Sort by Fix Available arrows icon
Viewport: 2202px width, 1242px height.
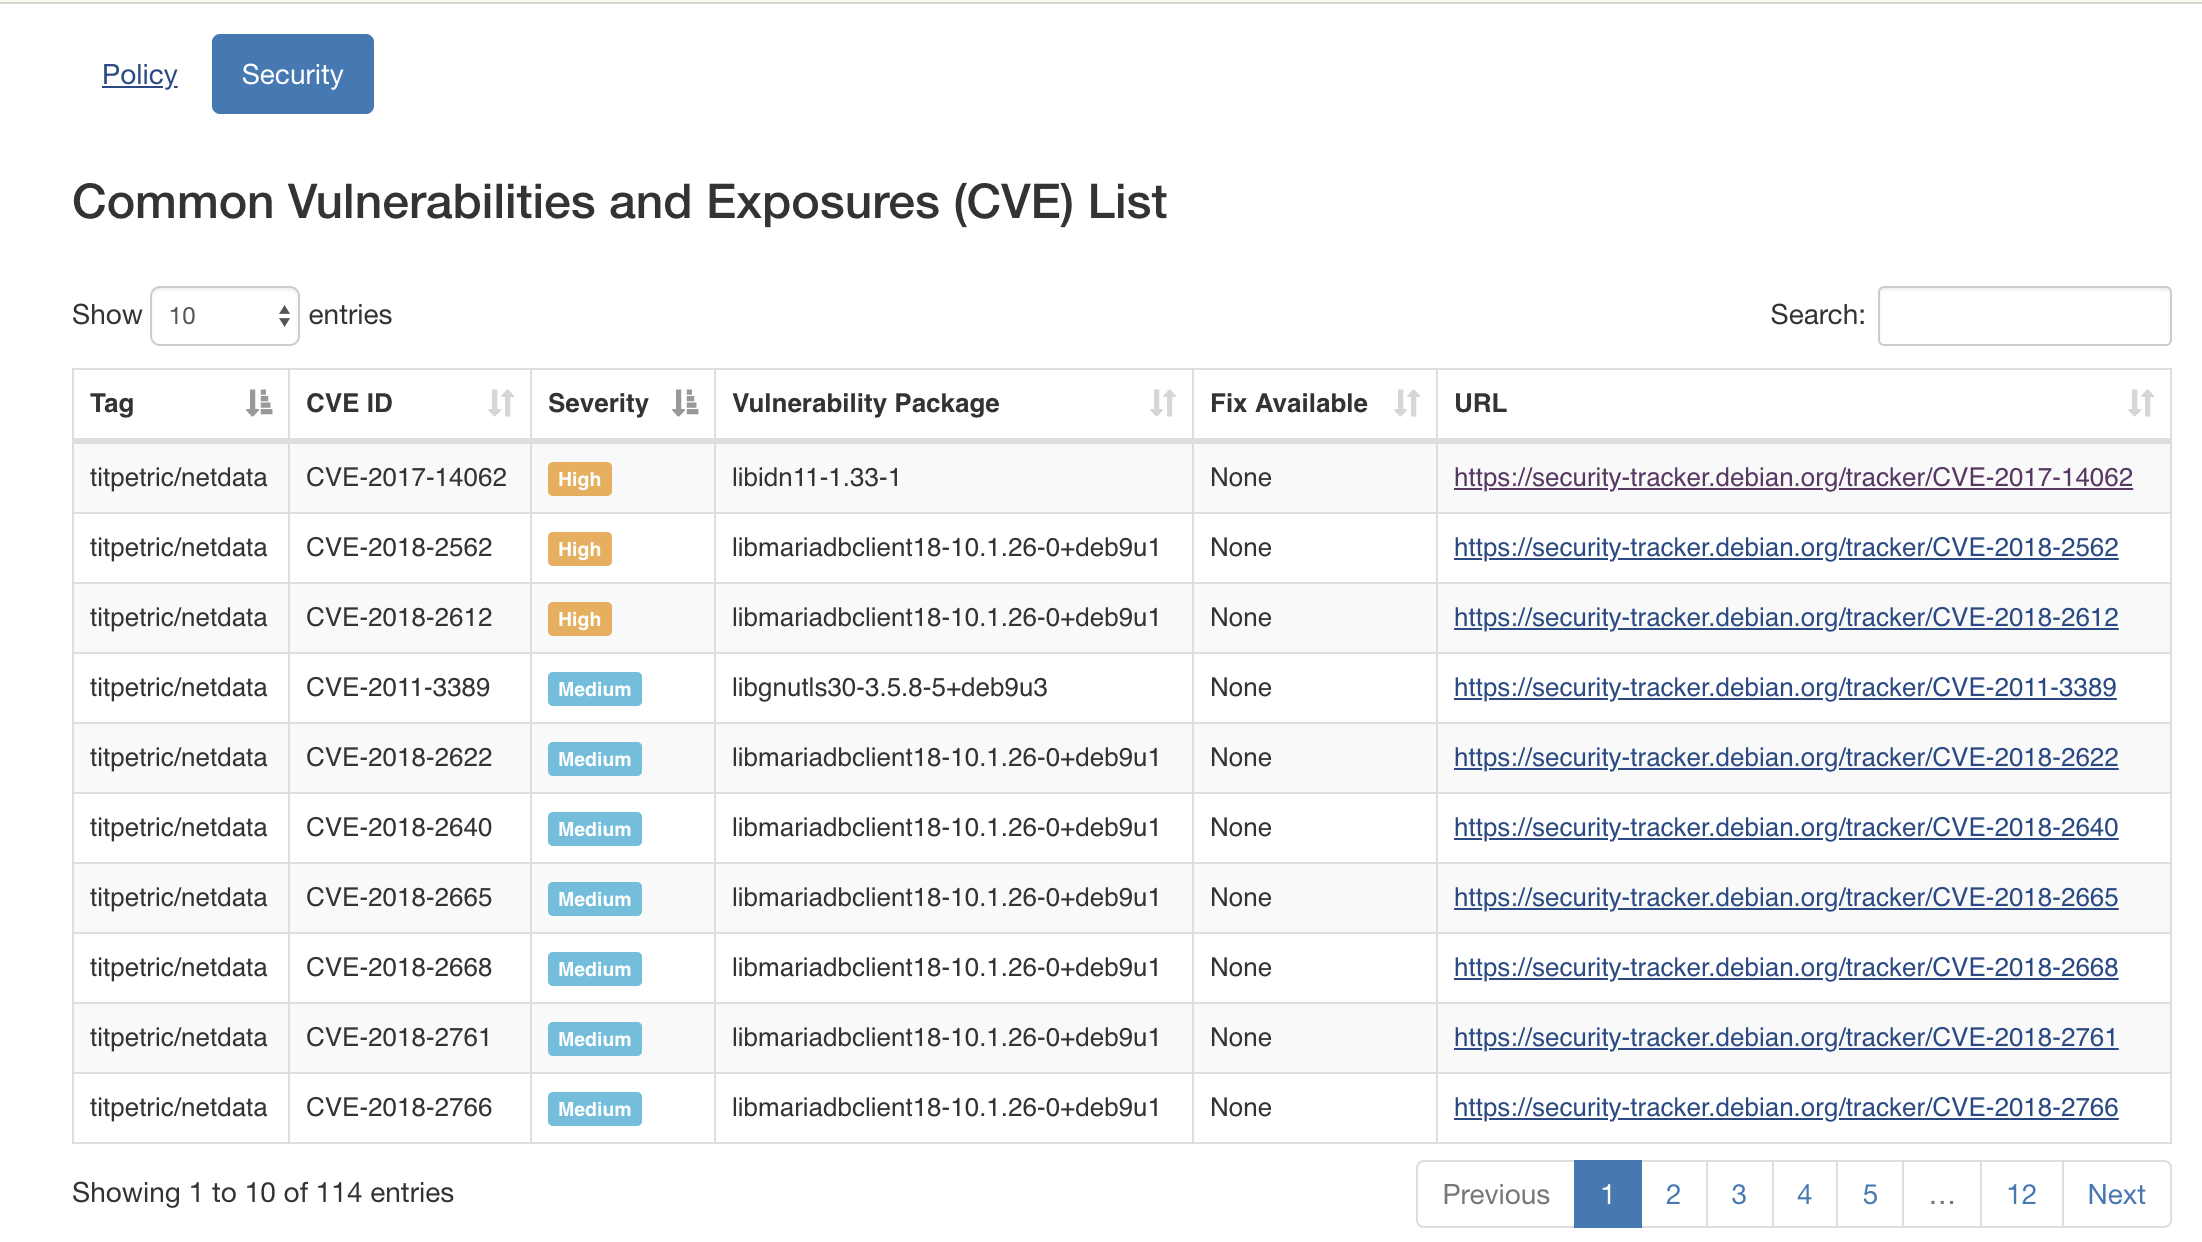pos(1407,403)
